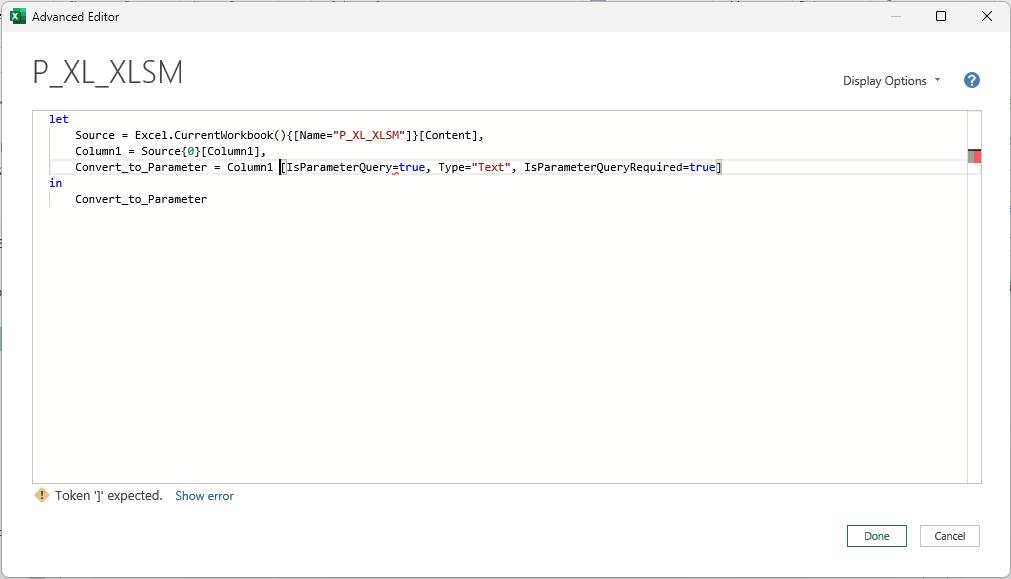Click the Show error link
The height and width of the screenshot is (579, 1011).
pos(204,496)
